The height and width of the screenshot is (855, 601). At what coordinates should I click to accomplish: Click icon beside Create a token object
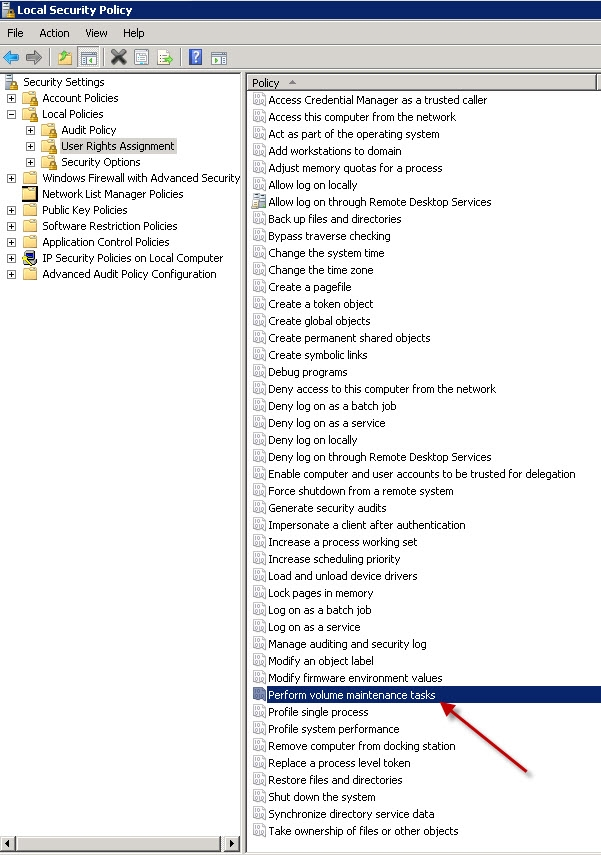259,304
